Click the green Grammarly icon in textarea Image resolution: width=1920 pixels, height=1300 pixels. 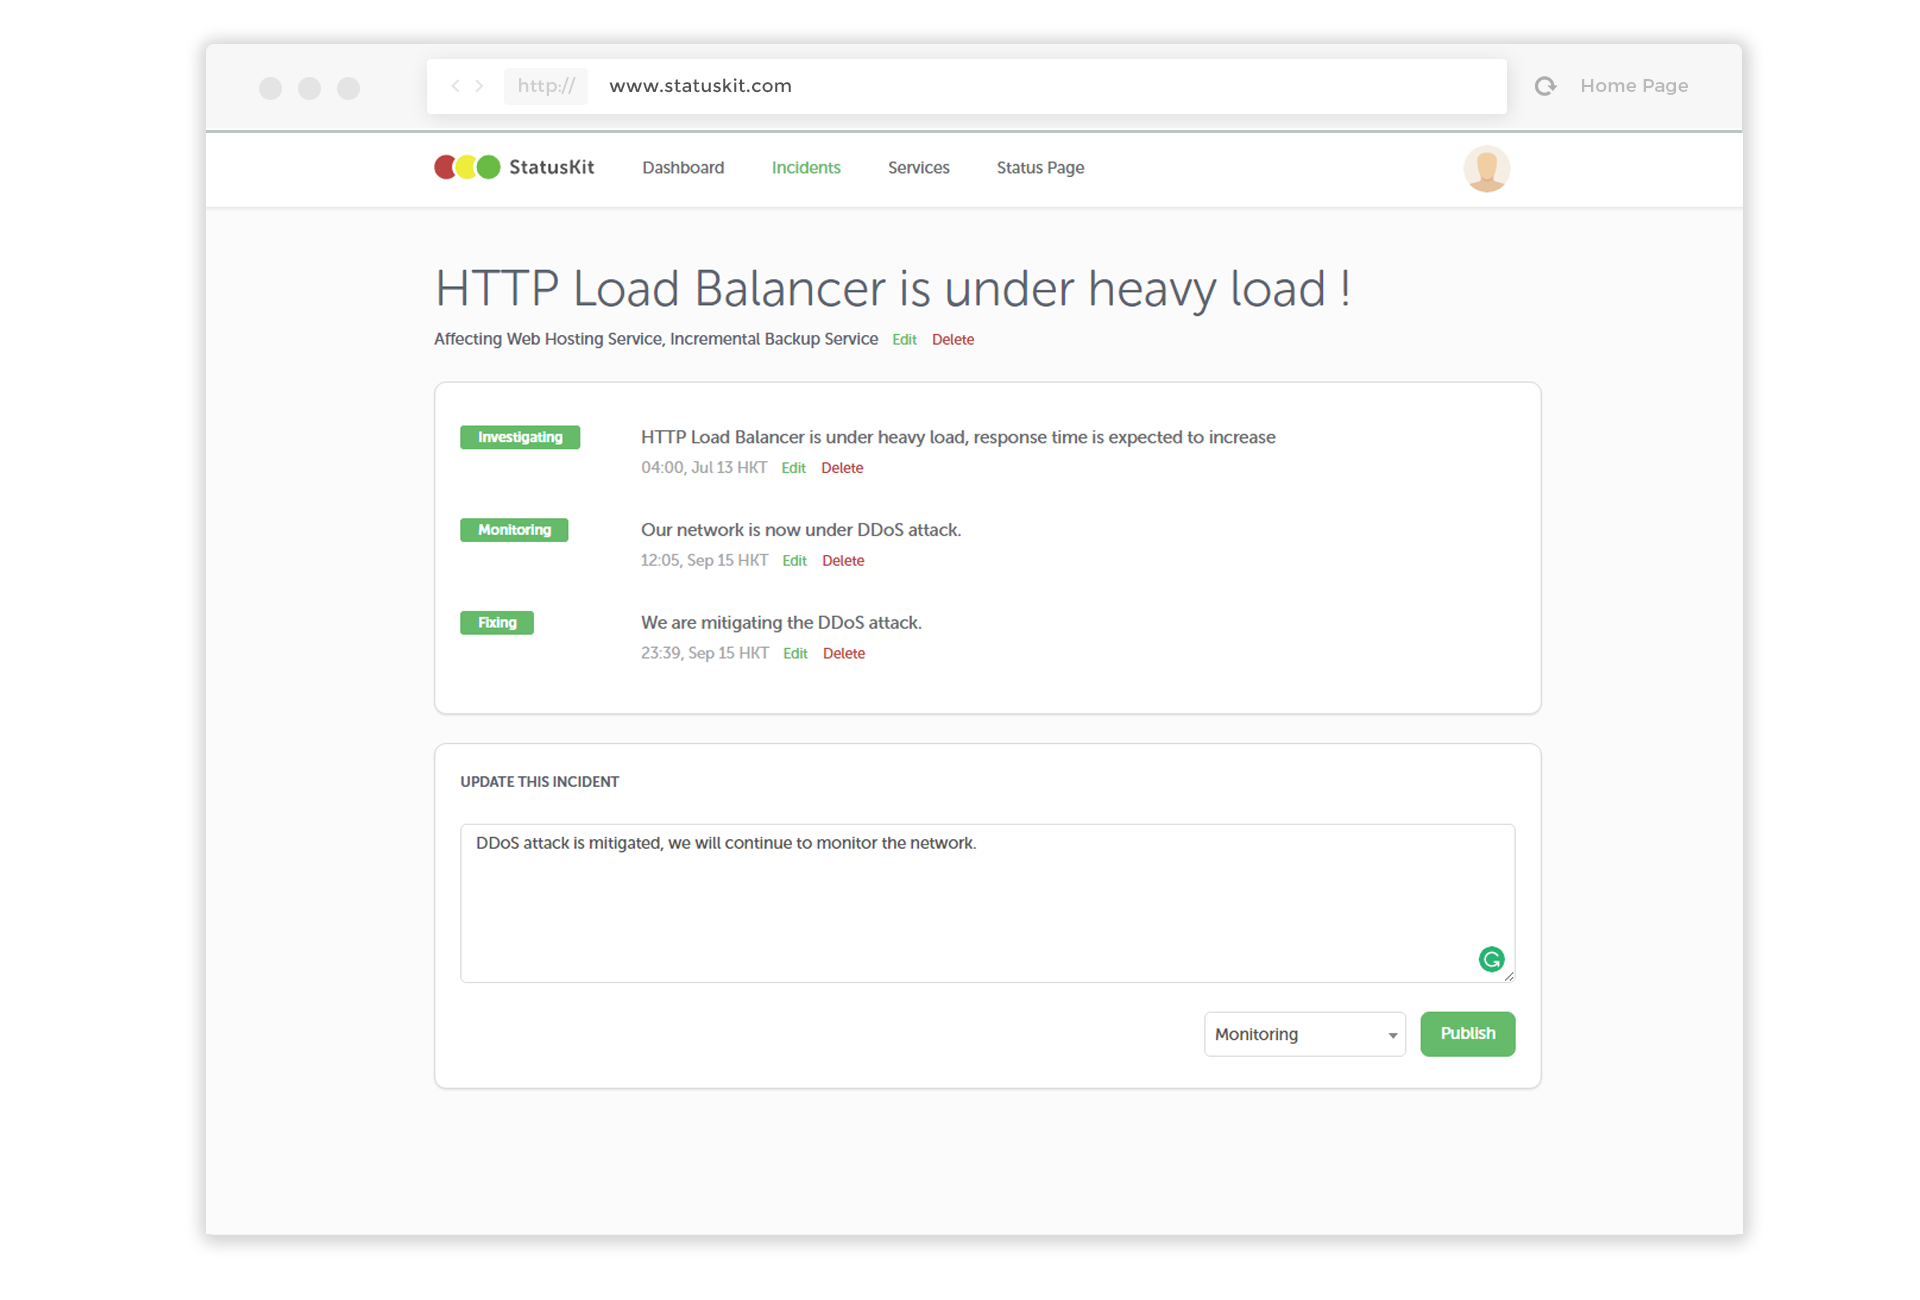click(1491, 959)
